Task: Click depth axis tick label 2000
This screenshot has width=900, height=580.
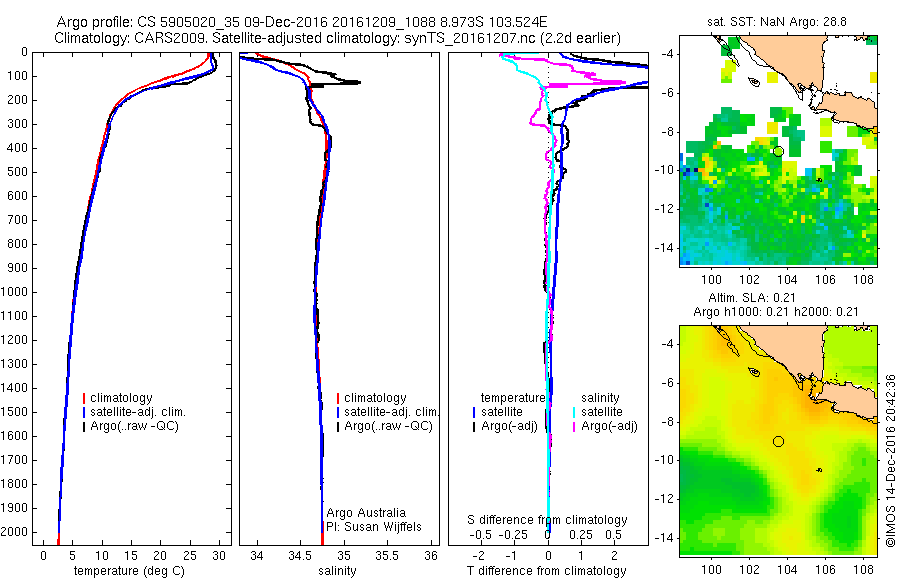Action: [14, 532]
